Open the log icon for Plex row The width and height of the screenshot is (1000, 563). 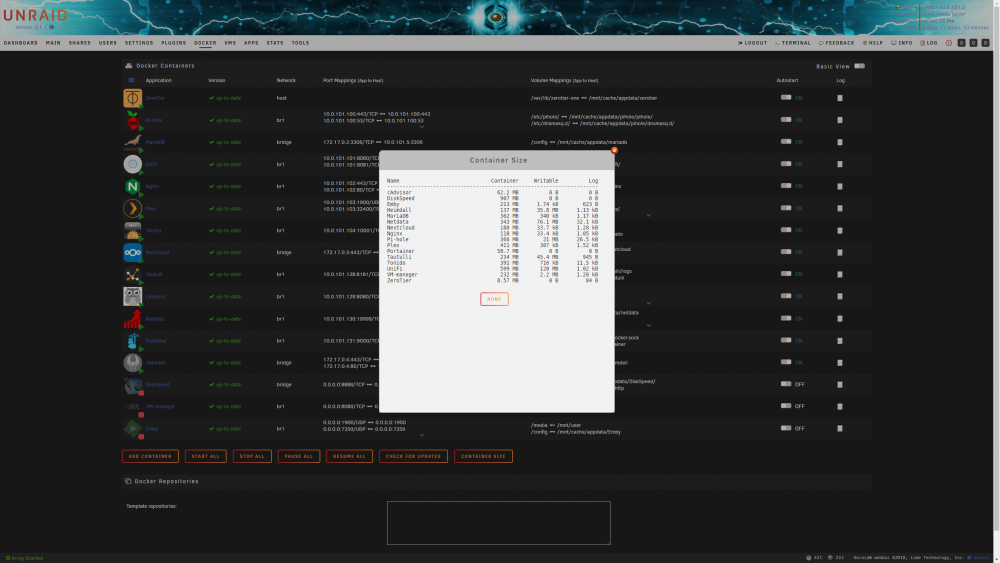840,208
